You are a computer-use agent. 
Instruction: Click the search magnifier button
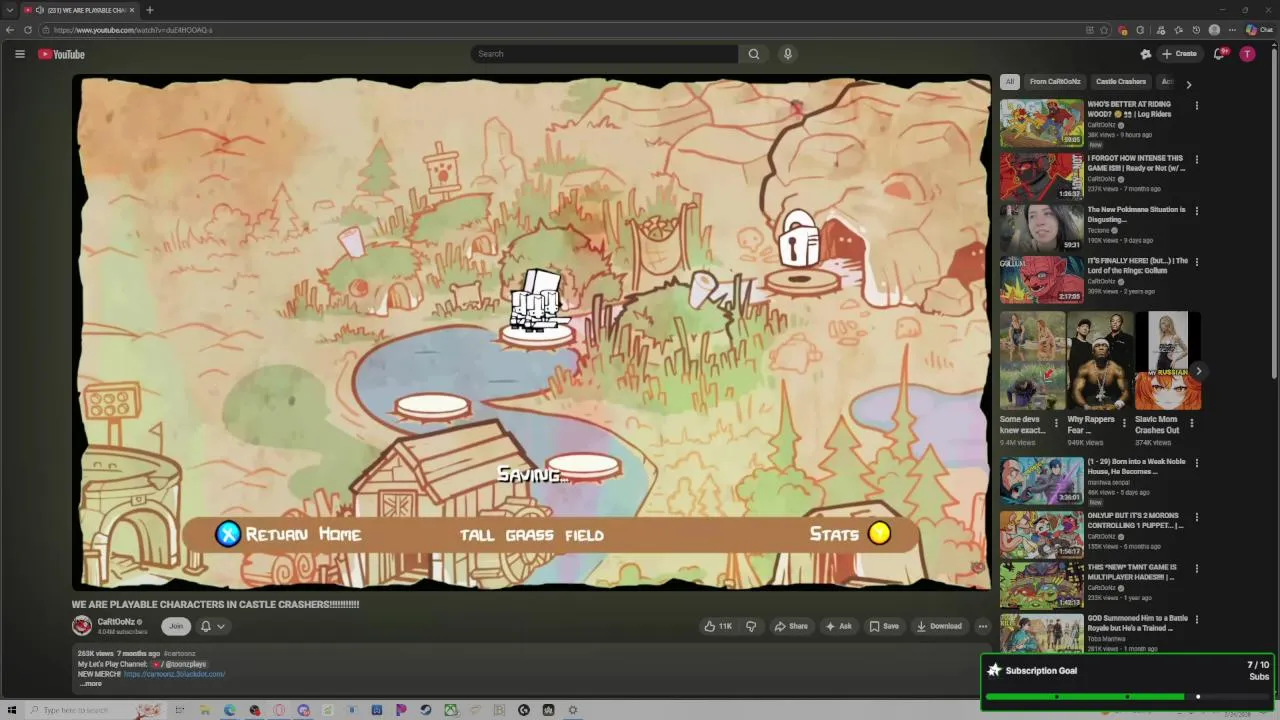pos(753,54)
